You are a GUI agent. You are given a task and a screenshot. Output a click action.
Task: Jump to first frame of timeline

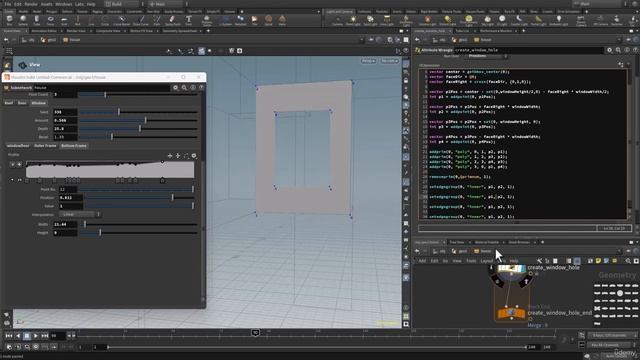[9, 336]
